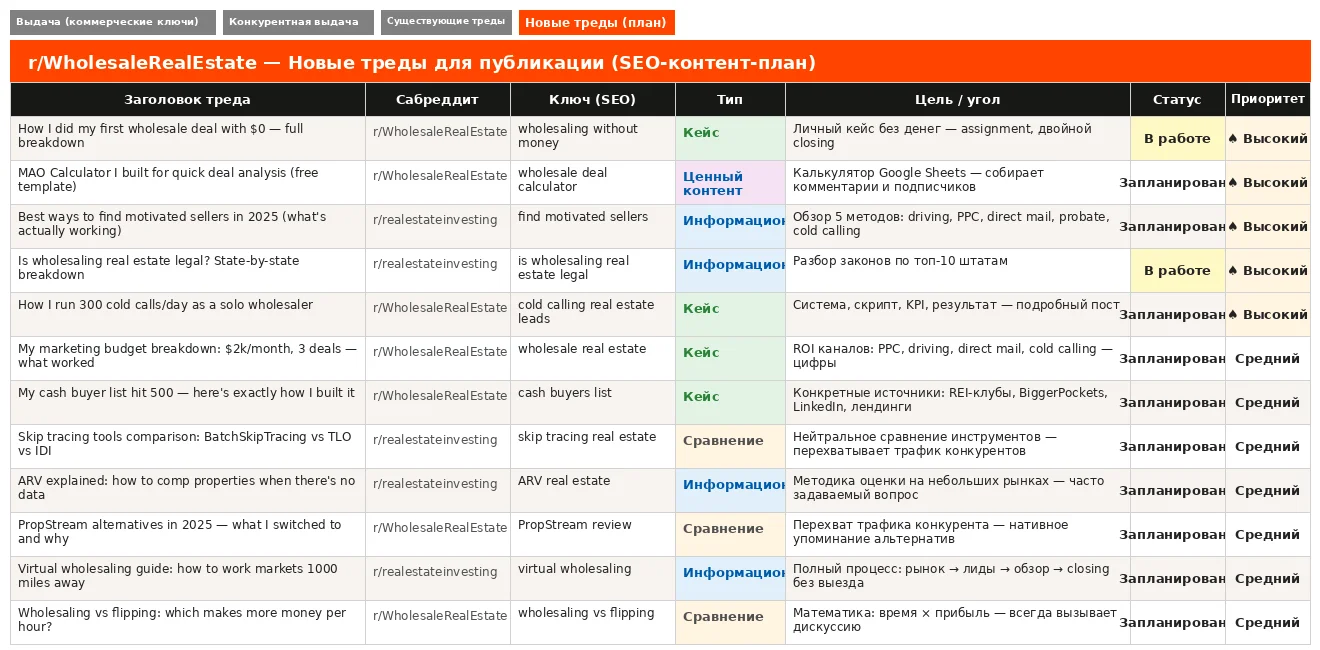
Task: Click key cell 'is wholesaling real estate legal'
Action: click(593, 271)
